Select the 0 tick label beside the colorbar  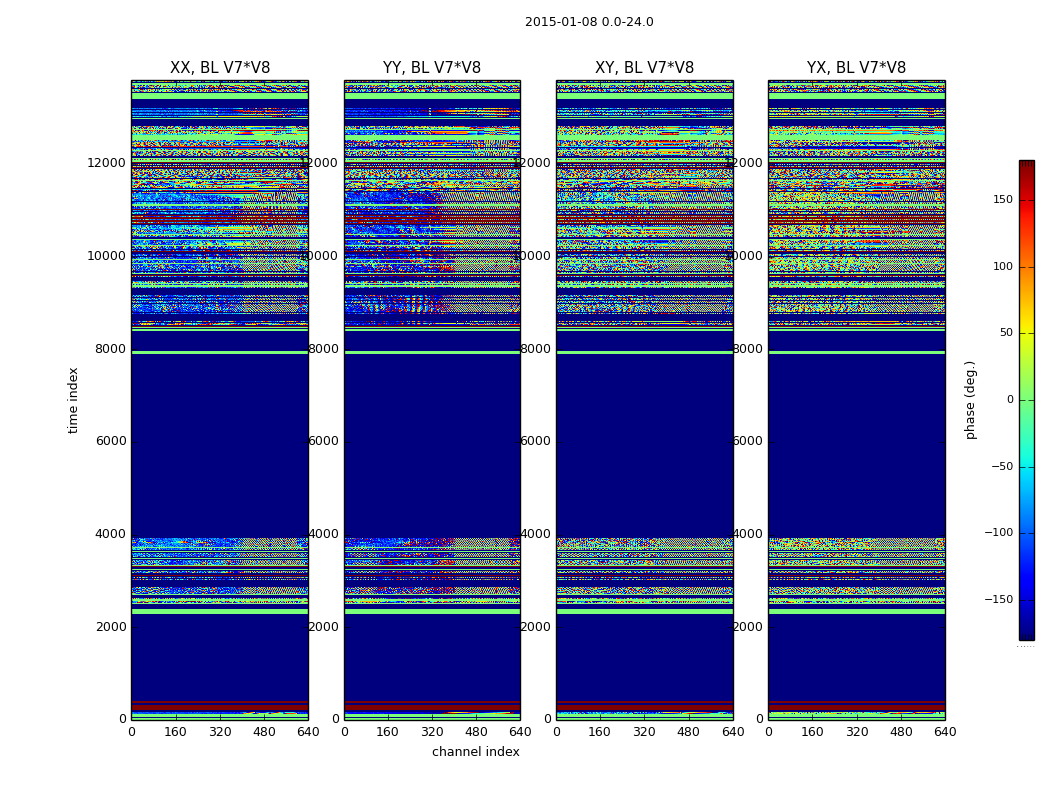[x=1009, y=400]
